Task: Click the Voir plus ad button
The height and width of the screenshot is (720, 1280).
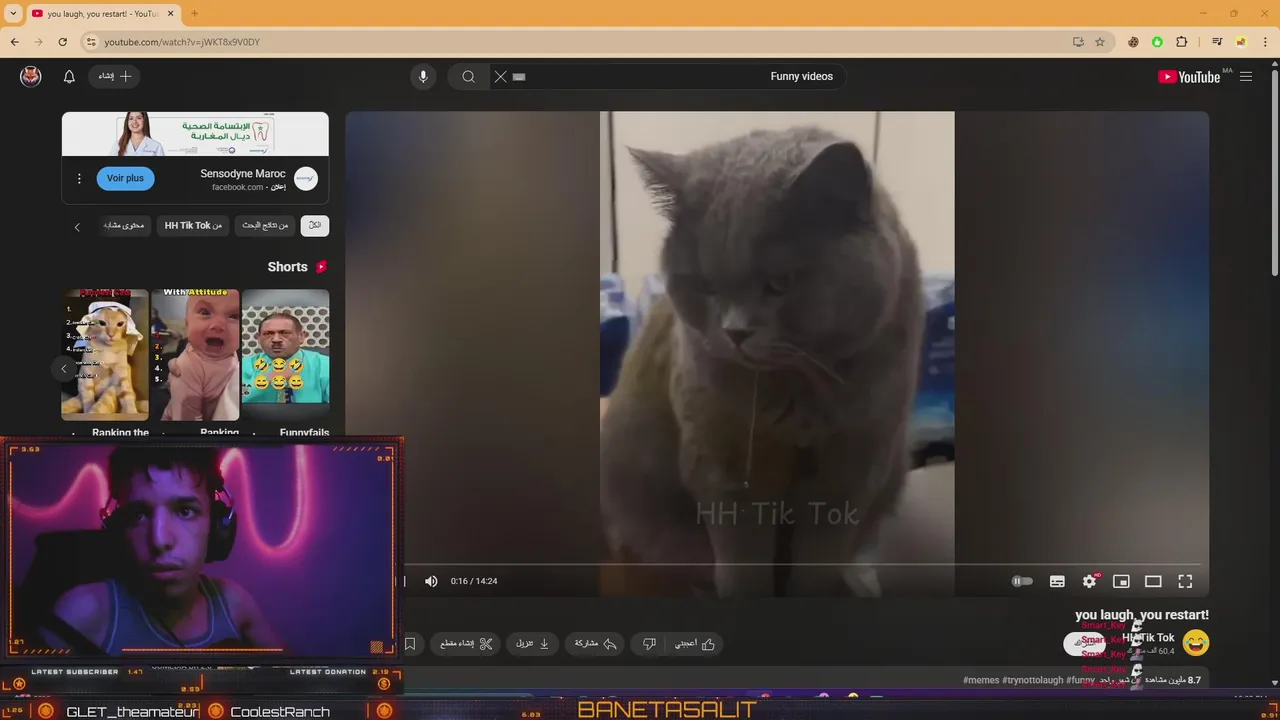Action: click(x=125, y=178)
